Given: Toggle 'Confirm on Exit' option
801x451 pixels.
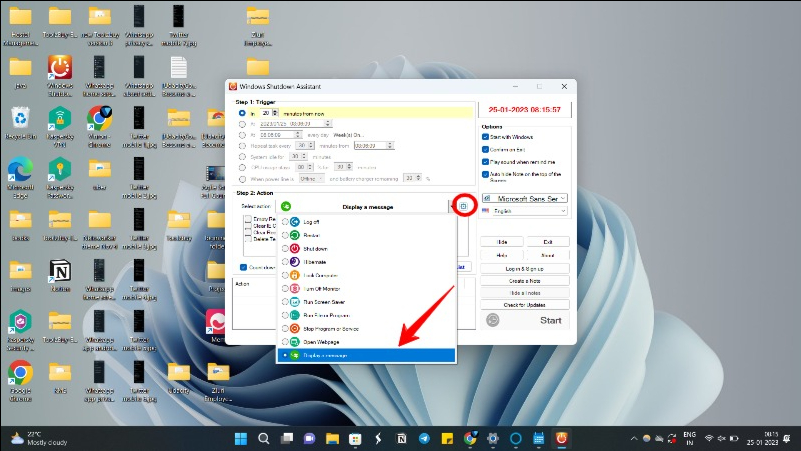Looking at the screenshot, I should [485, 150].
